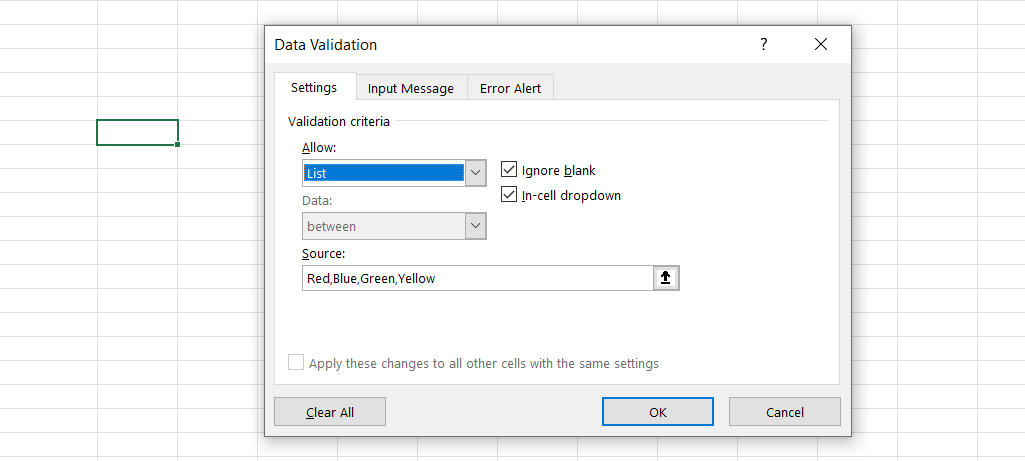Image resolution: width=1025 pixels, height=461 pixels.
Task: Toggle the Ignore blank checkbox
Action: point(509,171)
